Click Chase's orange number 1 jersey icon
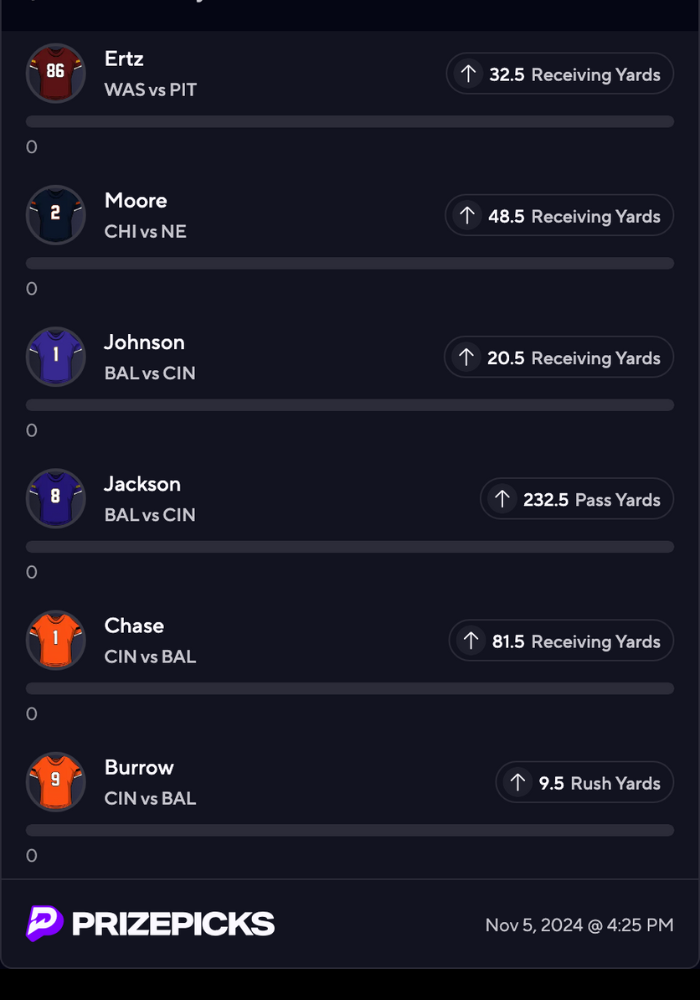Viewport: 700px width, 1000px height. click(56, 640)
